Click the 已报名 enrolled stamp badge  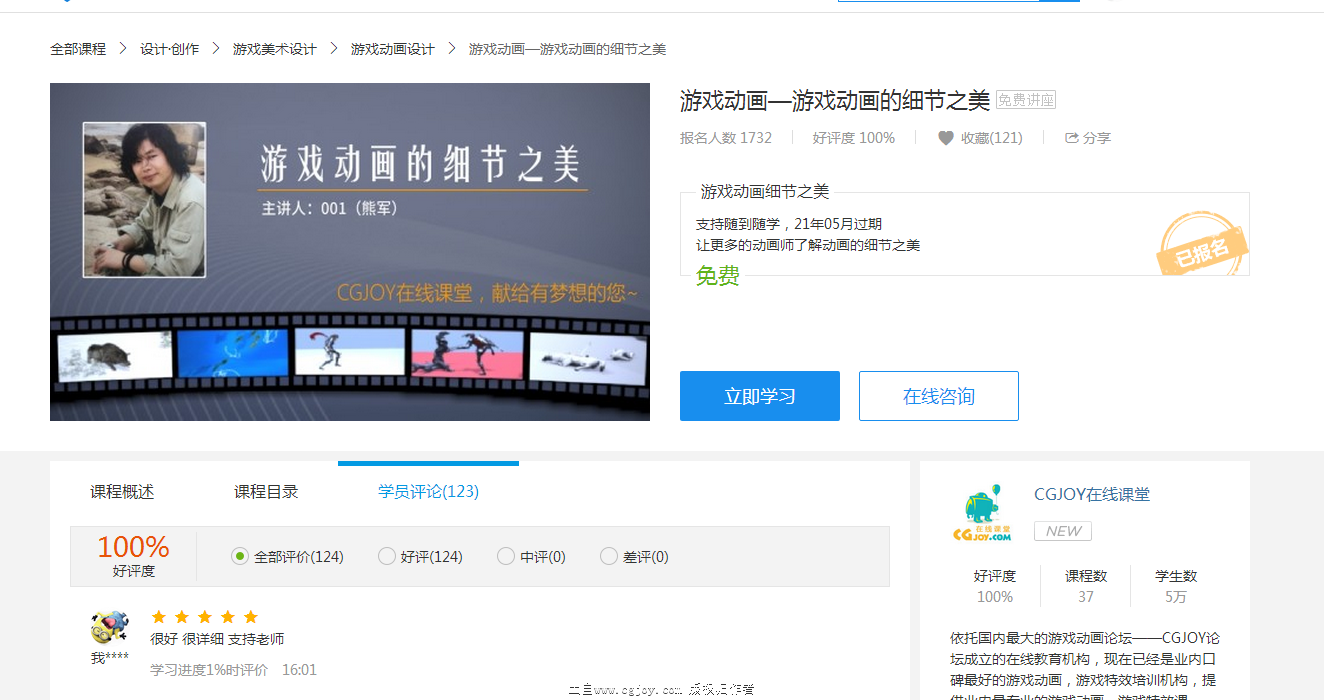1202,248
